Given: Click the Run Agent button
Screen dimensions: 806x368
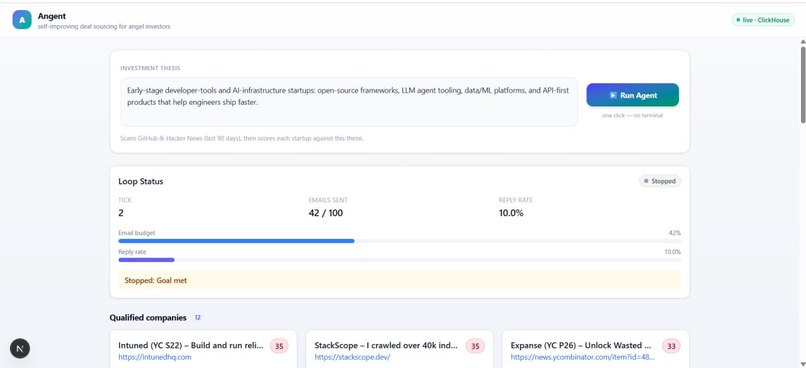Looking at the screenshot, I should [632, 95].
